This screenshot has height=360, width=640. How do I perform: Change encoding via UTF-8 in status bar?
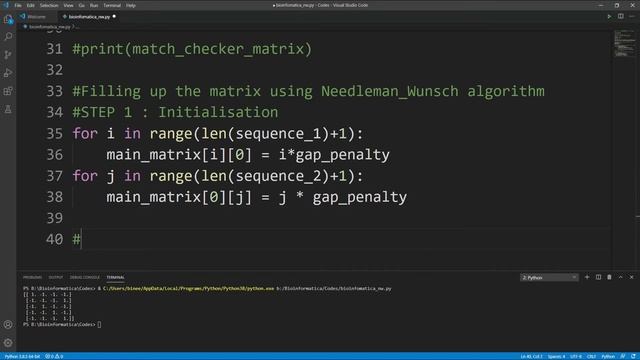[576, 356]
